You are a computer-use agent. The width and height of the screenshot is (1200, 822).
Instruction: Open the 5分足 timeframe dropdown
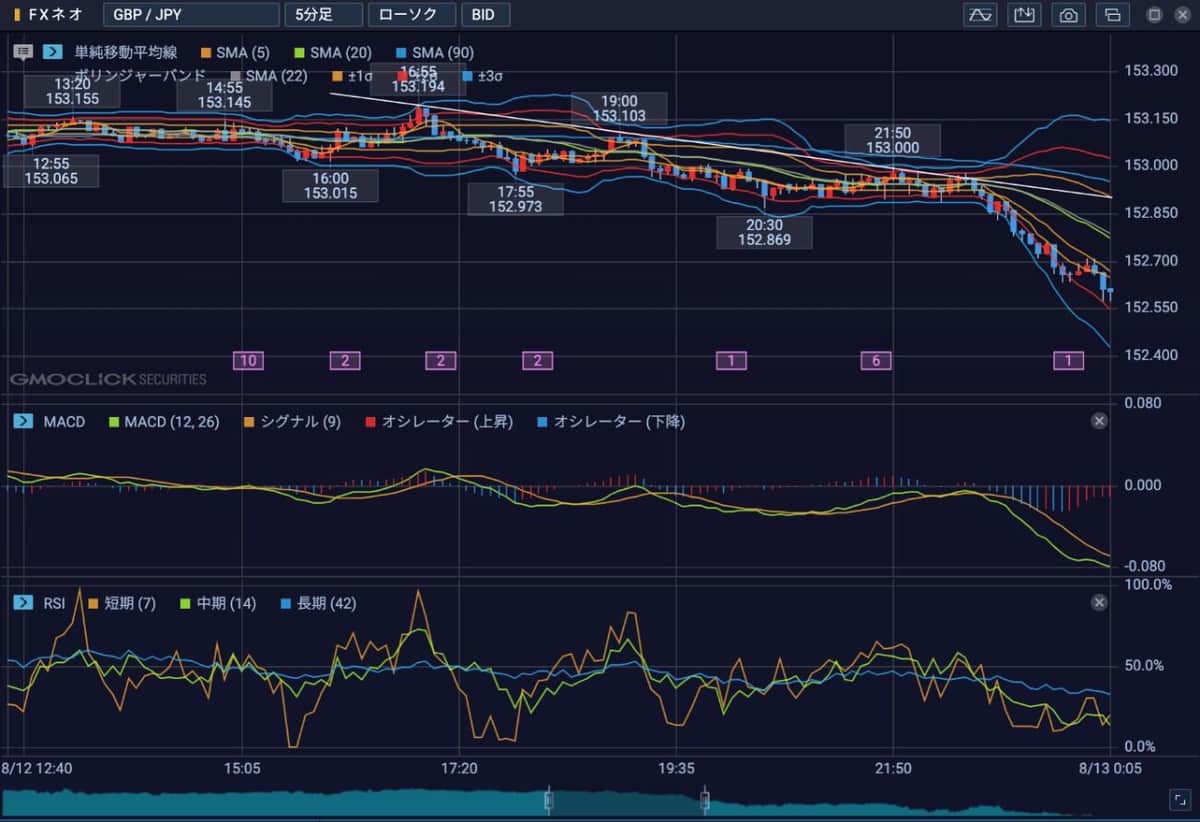322,15
